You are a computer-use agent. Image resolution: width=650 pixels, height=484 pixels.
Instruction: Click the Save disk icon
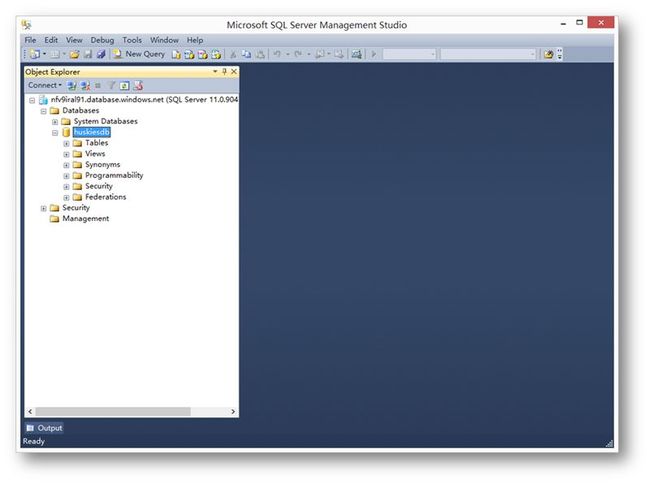click(88, 54)
